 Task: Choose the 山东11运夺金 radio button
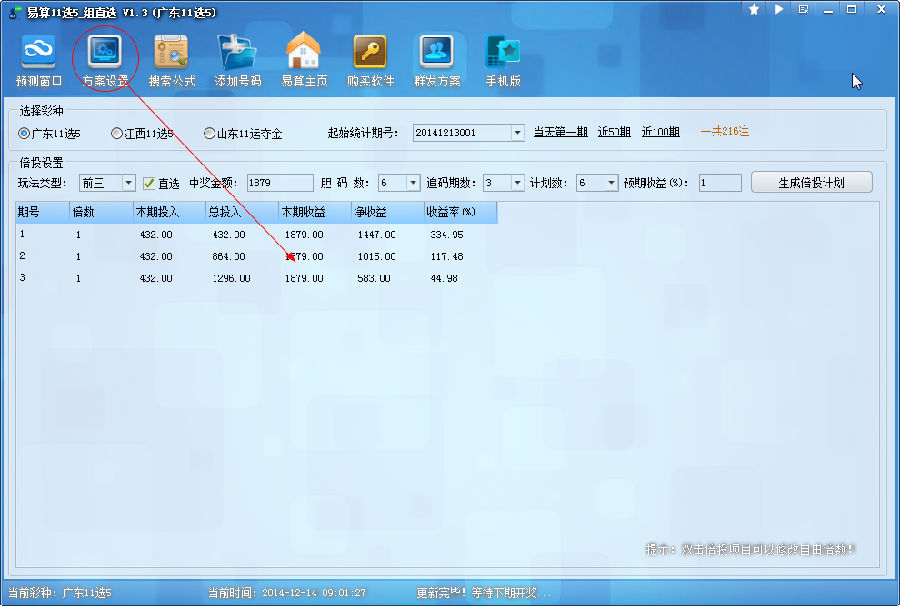click(x=209, y=133)
